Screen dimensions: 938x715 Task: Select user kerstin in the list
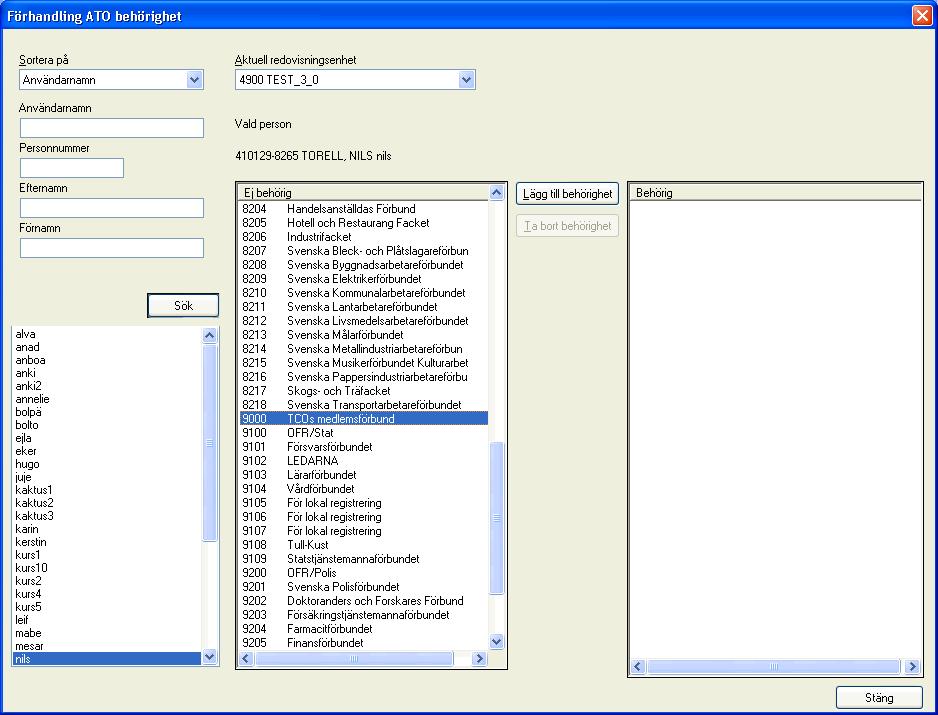(106, 542)
